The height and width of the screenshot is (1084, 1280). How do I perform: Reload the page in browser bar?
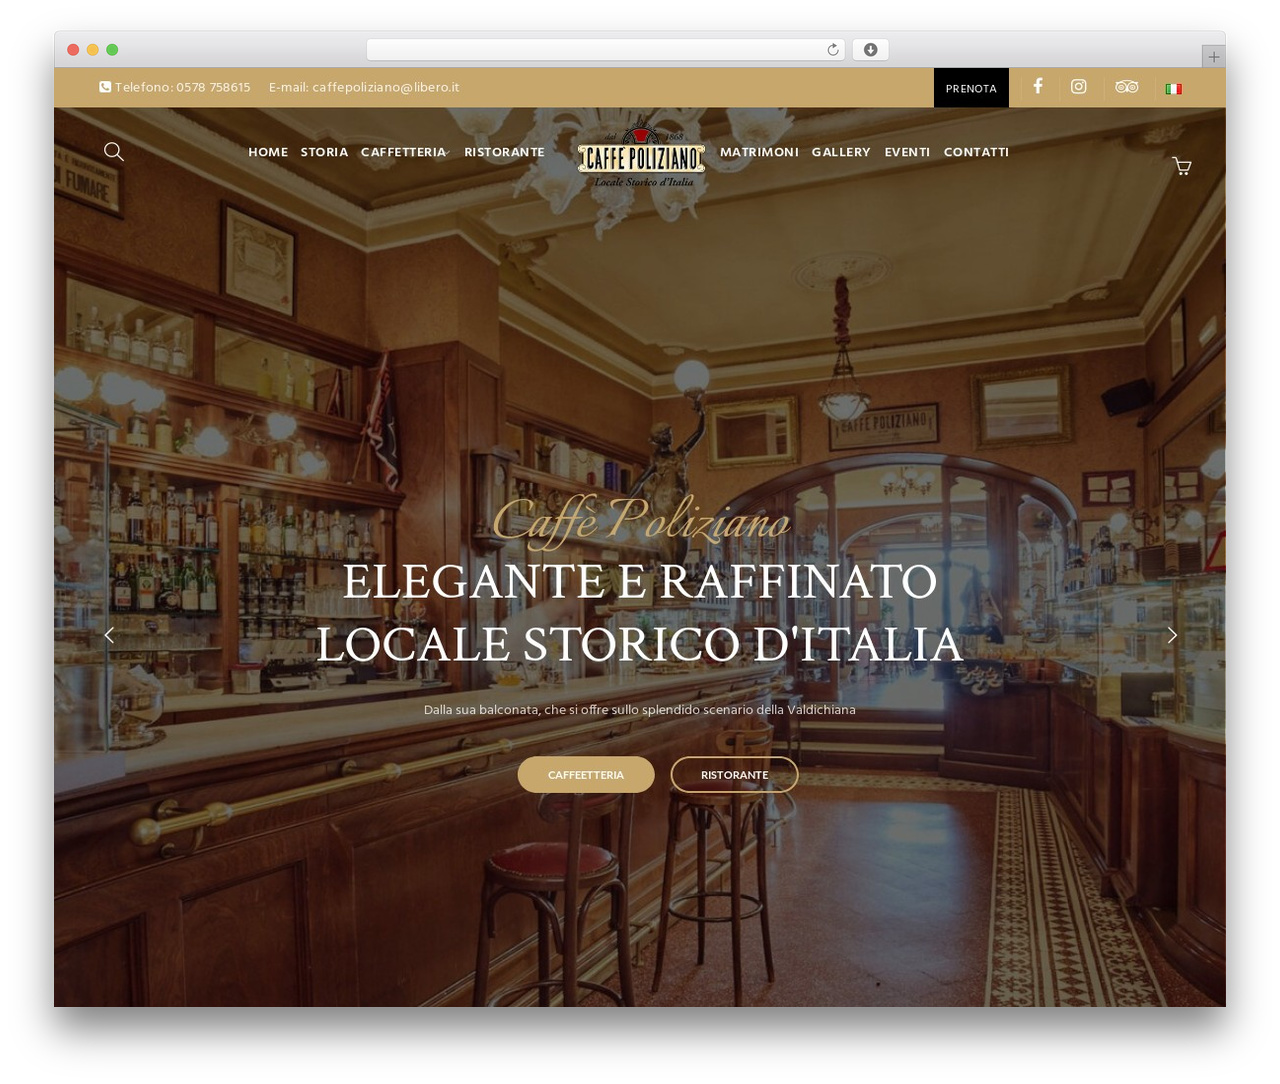[832, 50]
